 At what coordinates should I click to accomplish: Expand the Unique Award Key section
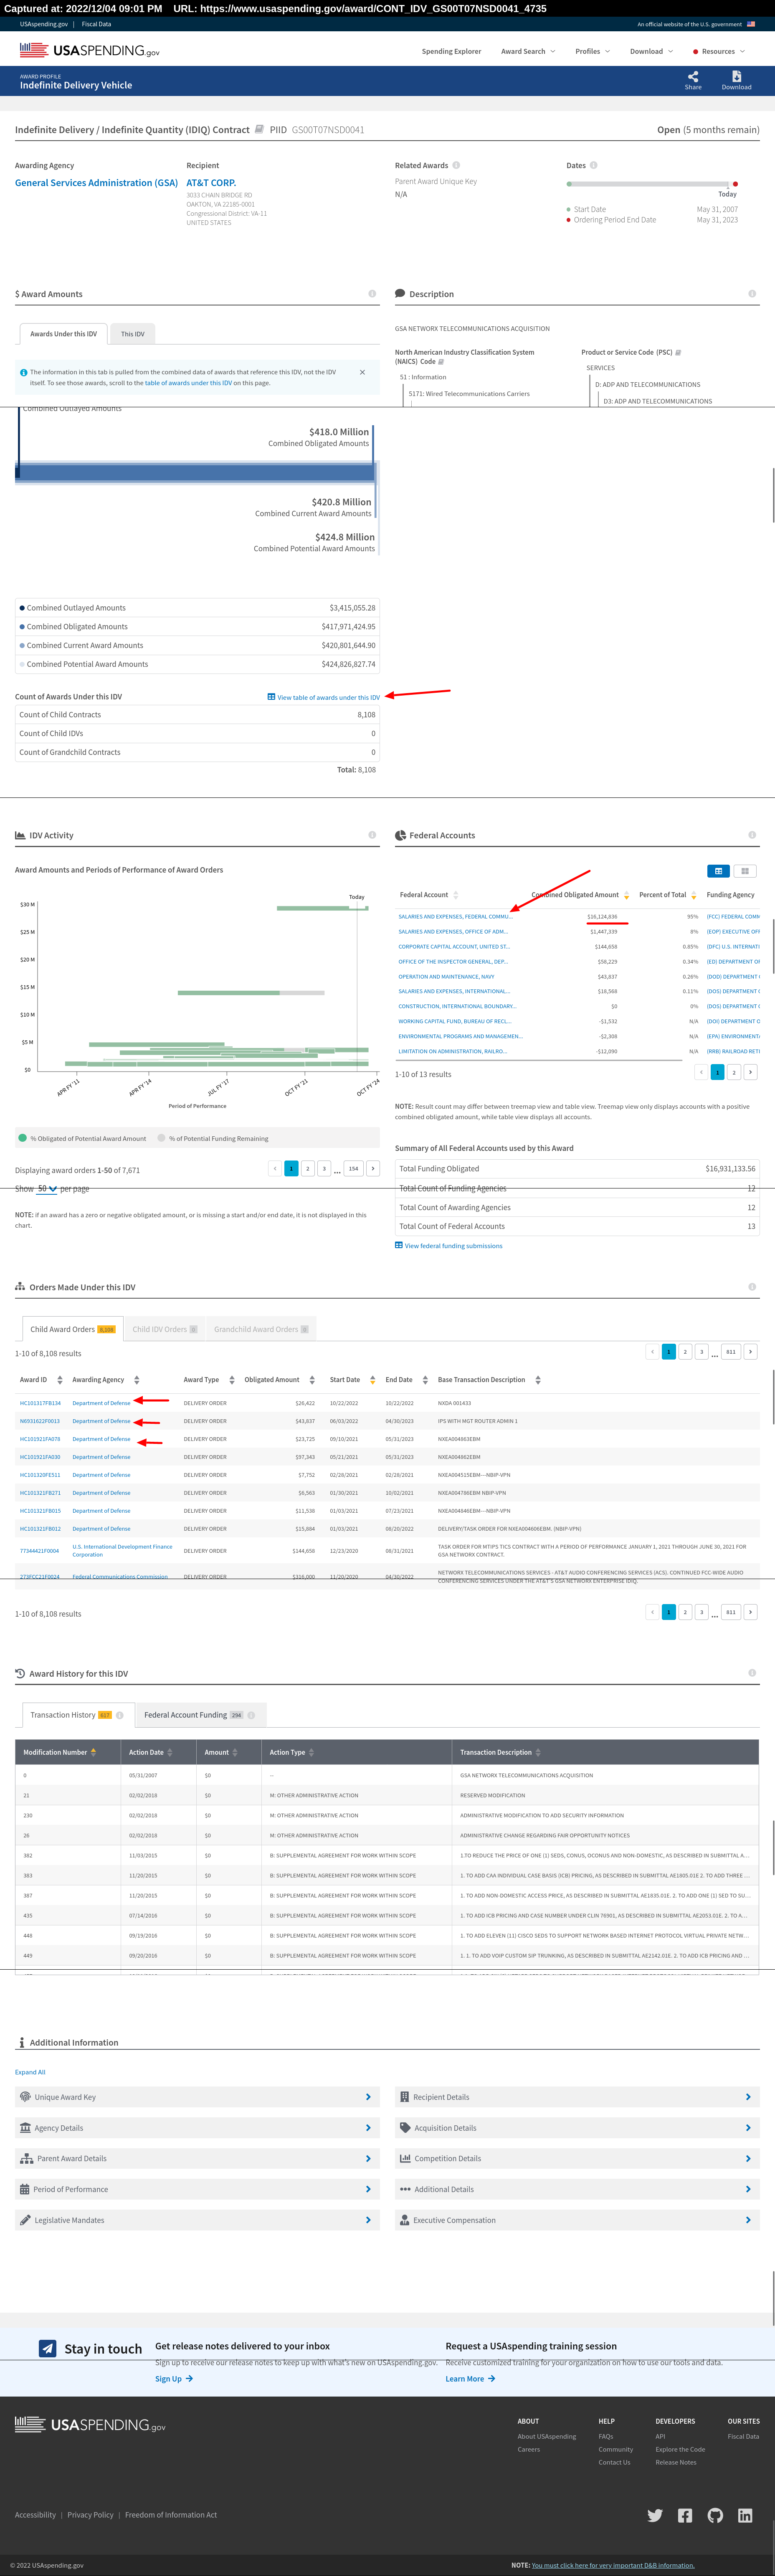tap(197, 2097)
